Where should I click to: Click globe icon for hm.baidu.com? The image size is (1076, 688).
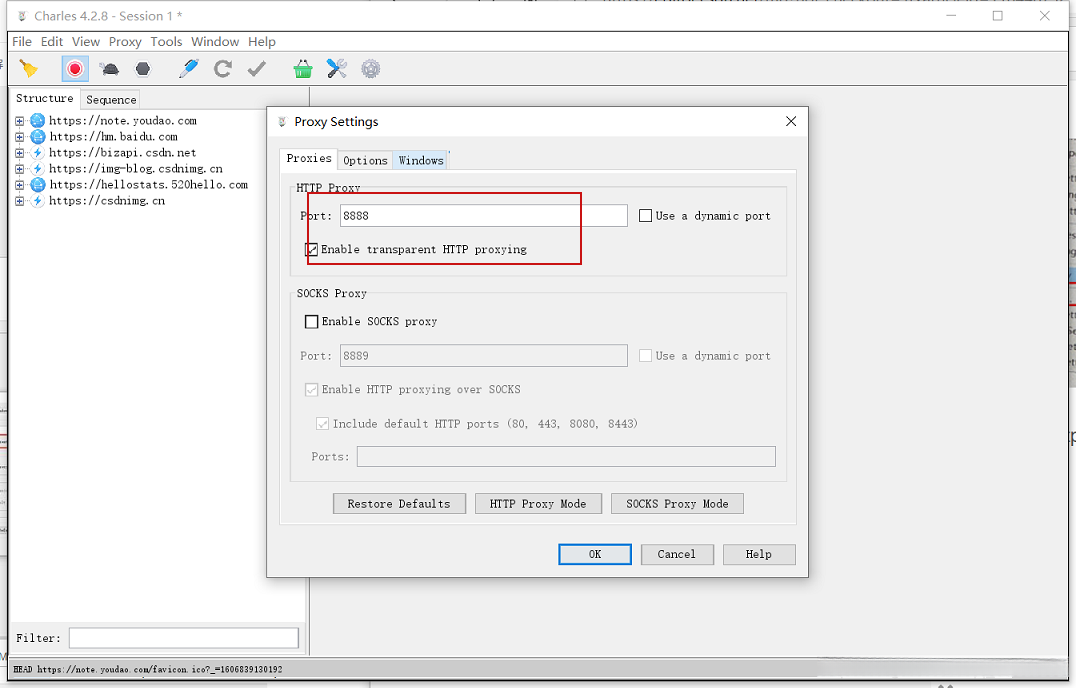(x=38, y=137)
